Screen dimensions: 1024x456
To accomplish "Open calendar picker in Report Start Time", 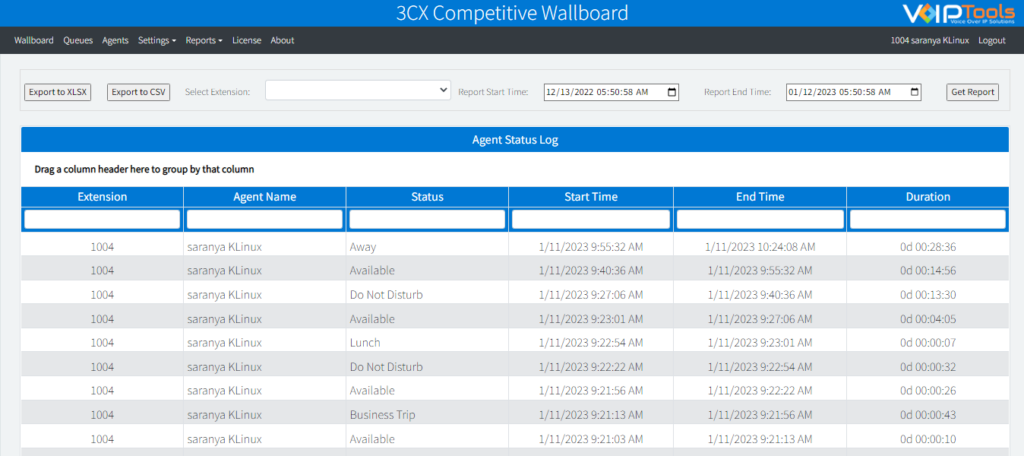I will click(x=671, y=92).
